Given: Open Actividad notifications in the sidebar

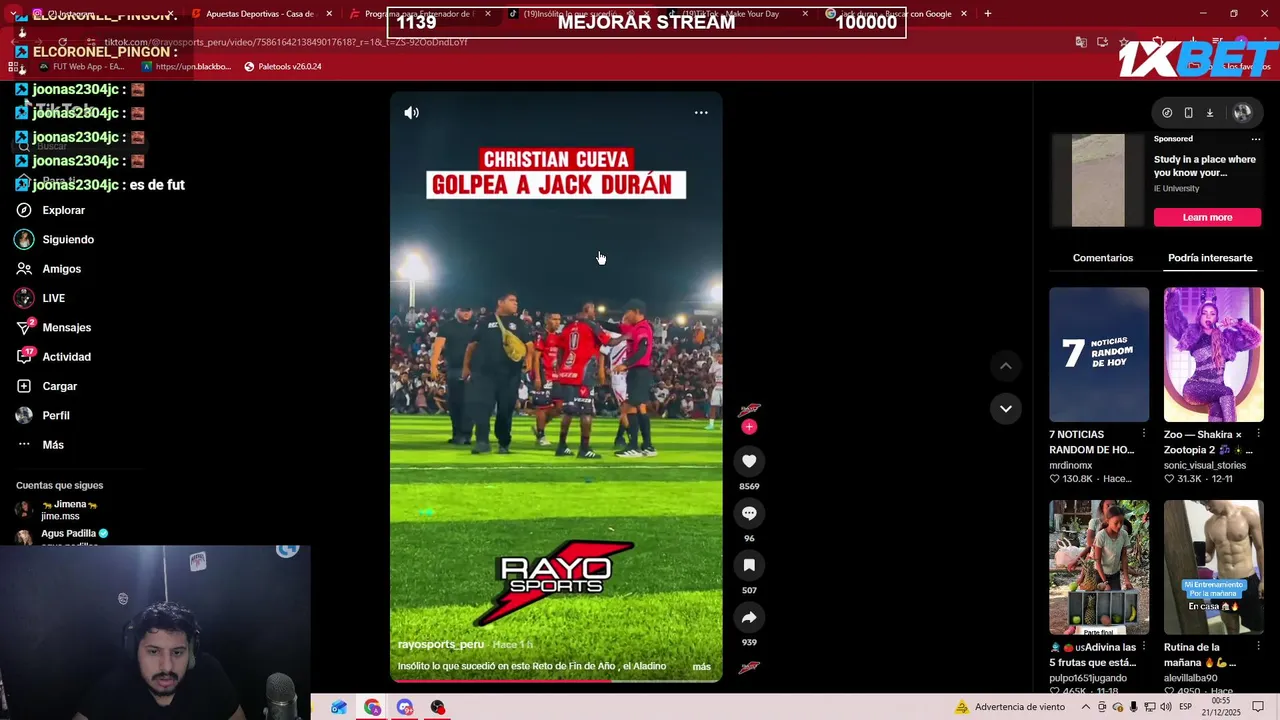Looking at the screenshot, I should pyautogui.click(x=66, y=357).
